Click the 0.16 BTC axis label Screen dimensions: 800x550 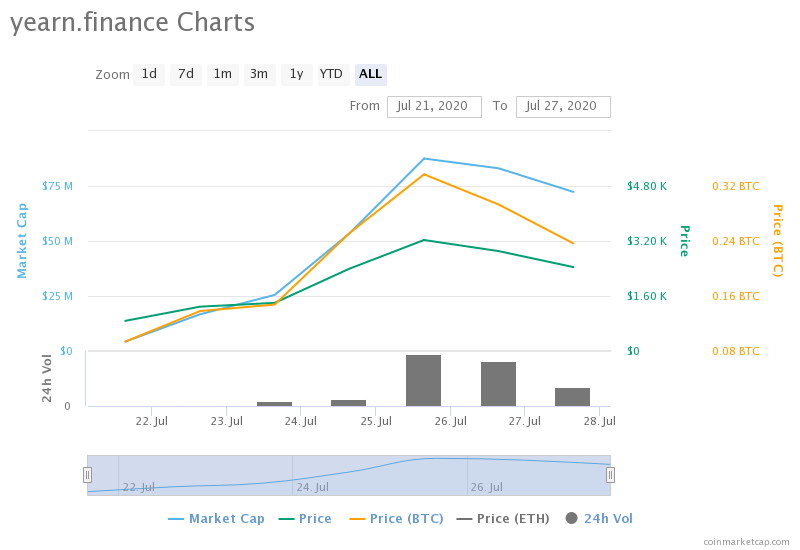(736, 296)
